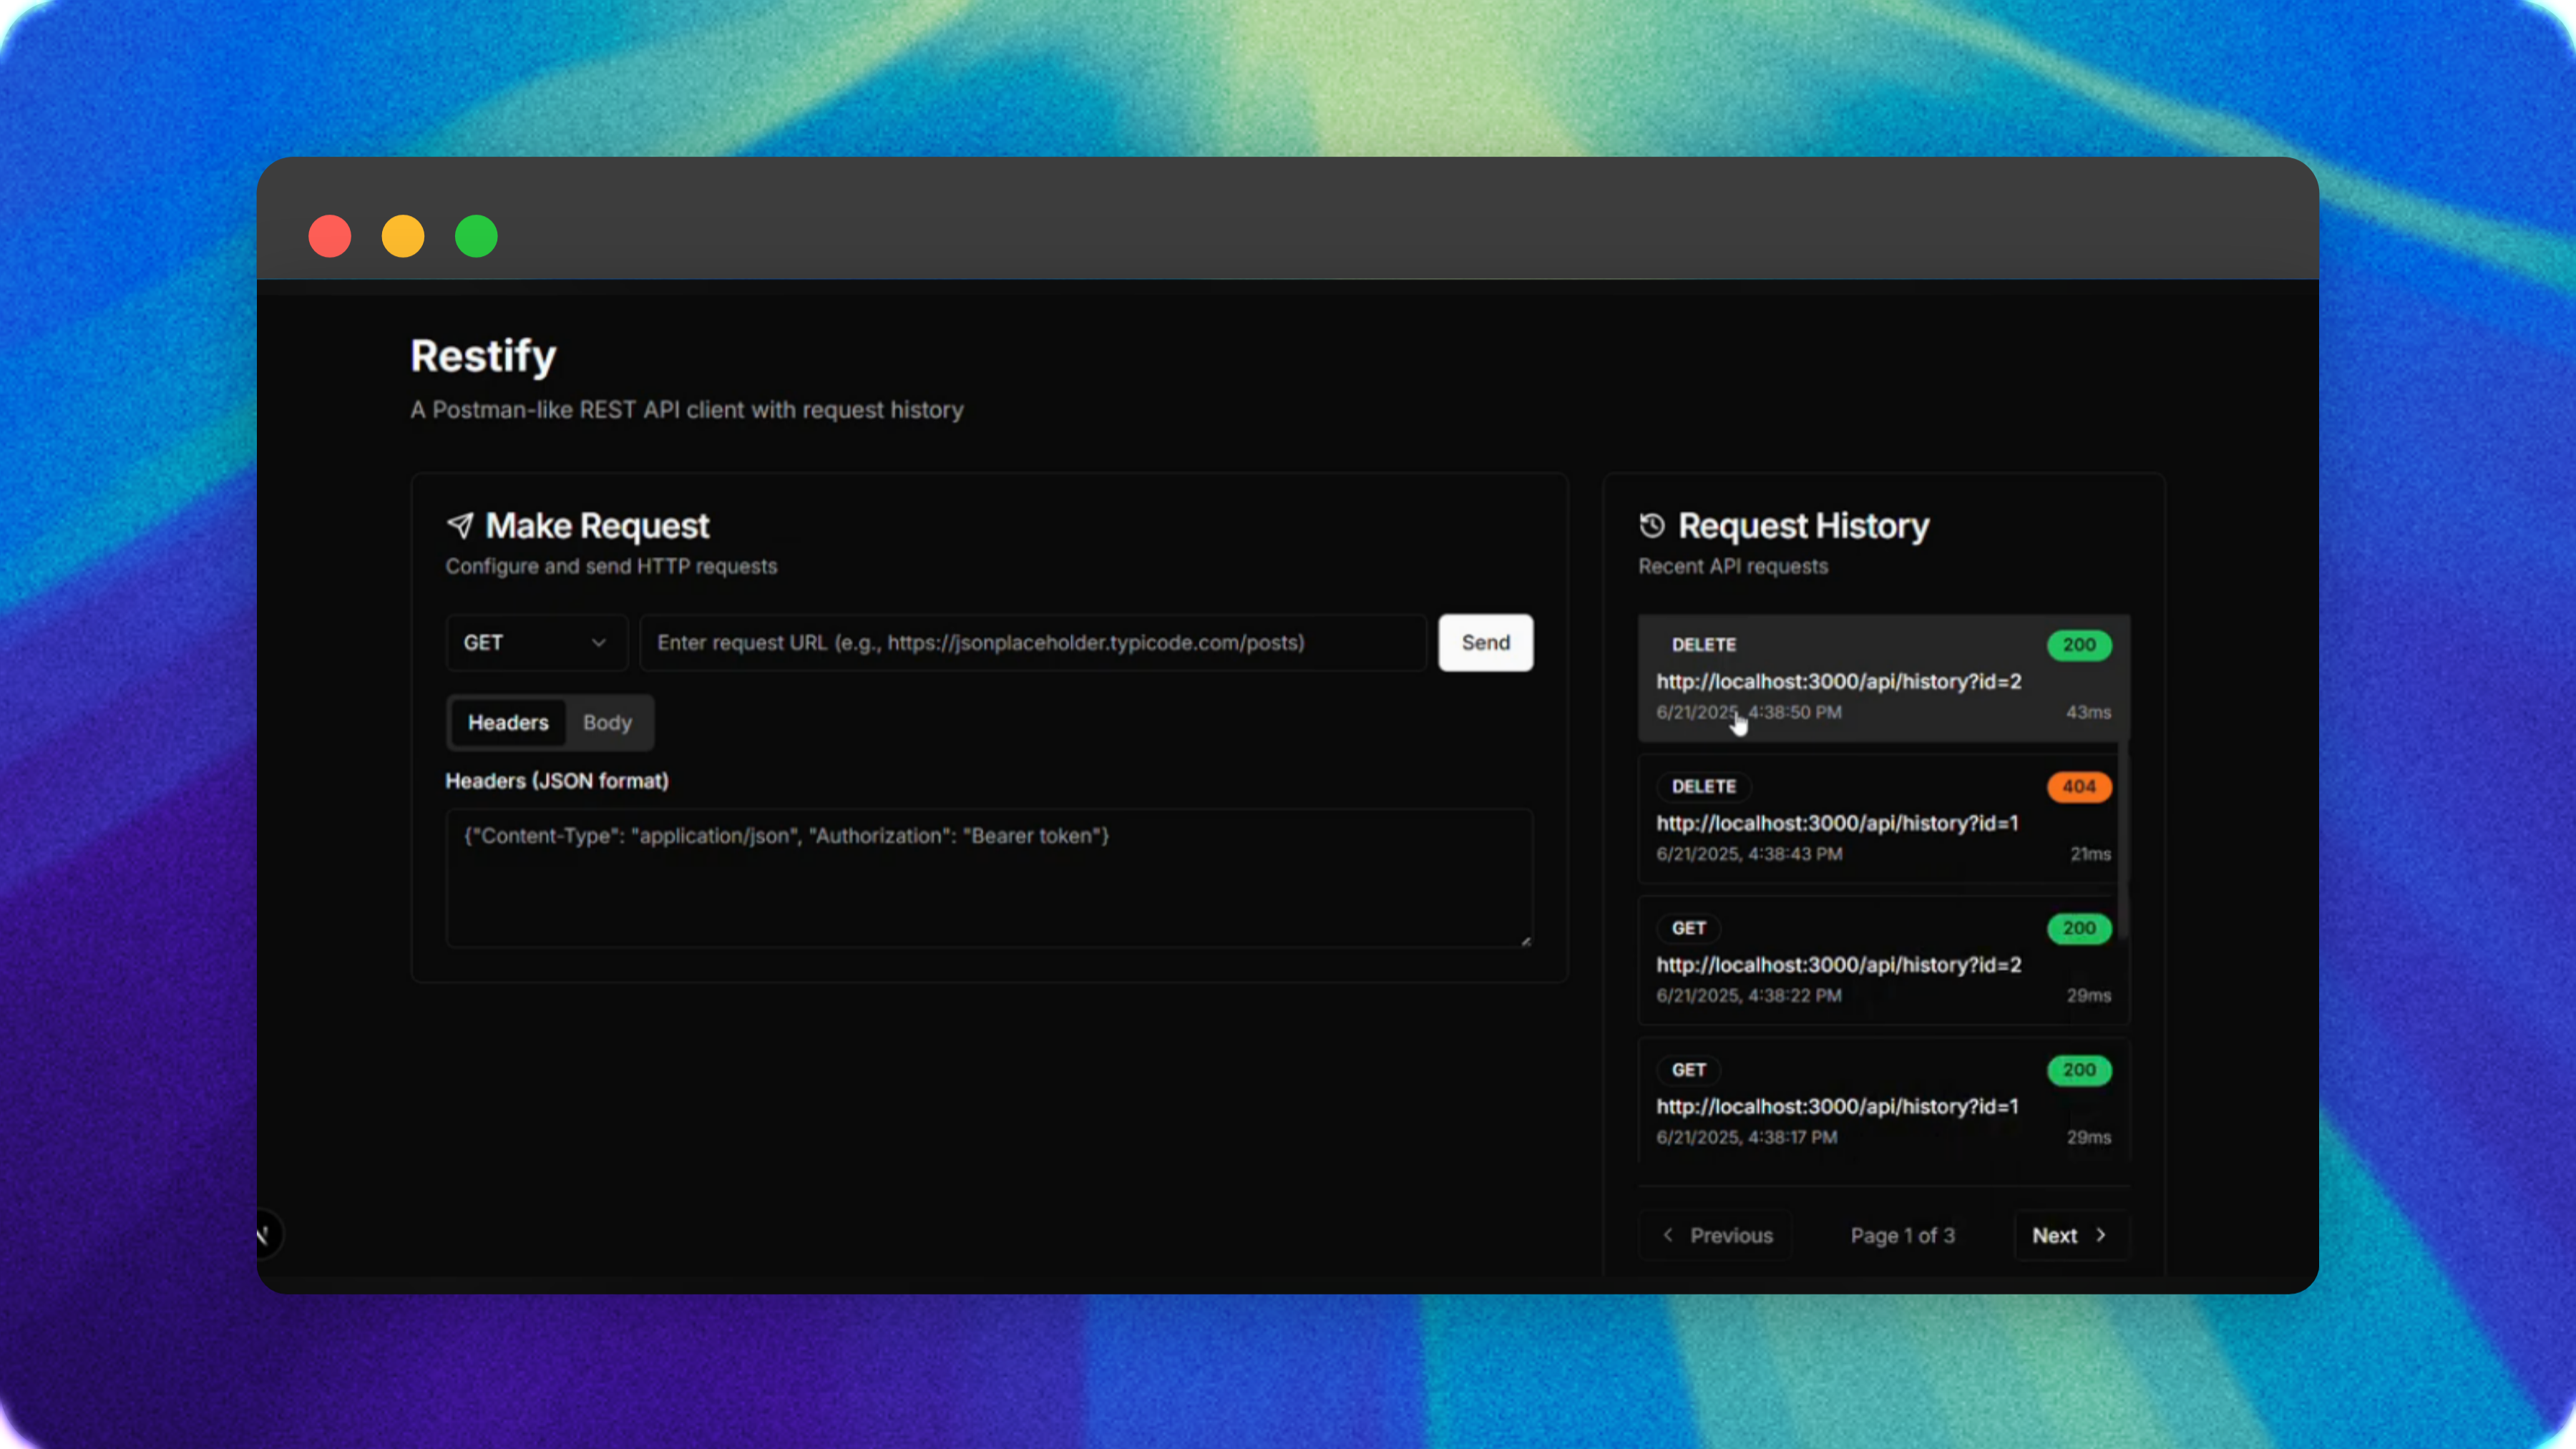
Task: Click inside the Headers JSON textarea
Action: coord(989,877)
